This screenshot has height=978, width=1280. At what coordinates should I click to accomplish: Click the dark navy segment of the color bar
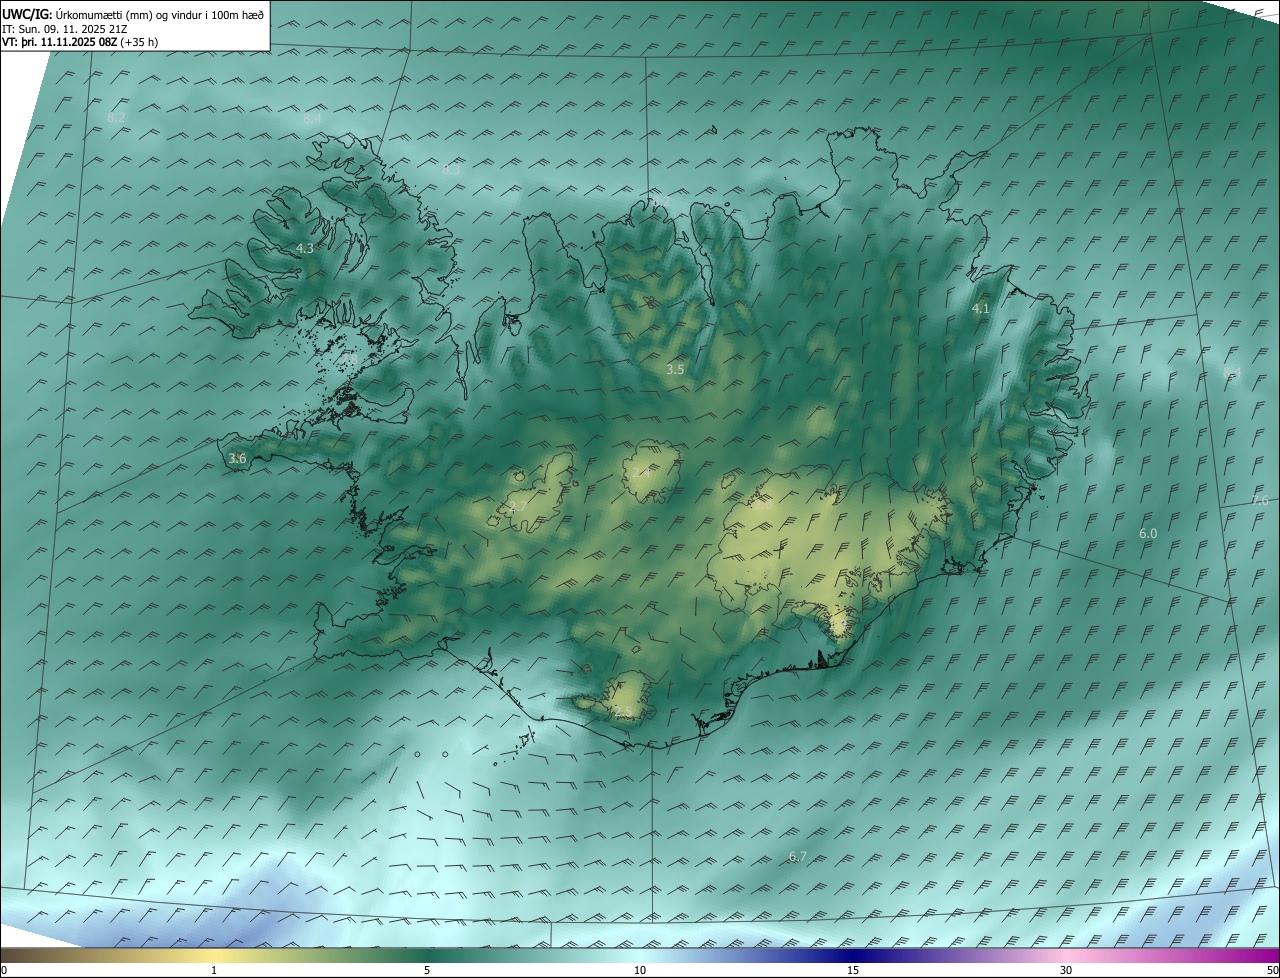pos(853,955)
